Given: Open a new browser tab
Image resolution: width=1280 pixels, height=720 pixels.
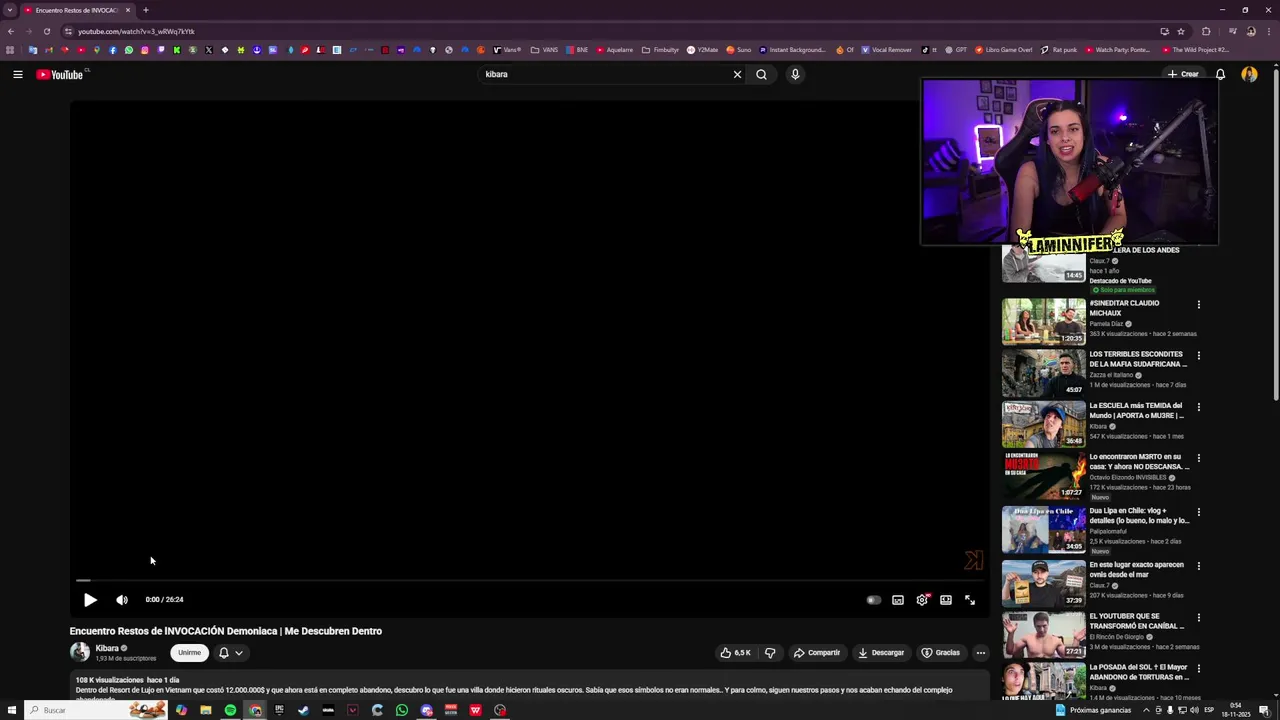Looking at the screenshot, I should click(x=146, y=10).
